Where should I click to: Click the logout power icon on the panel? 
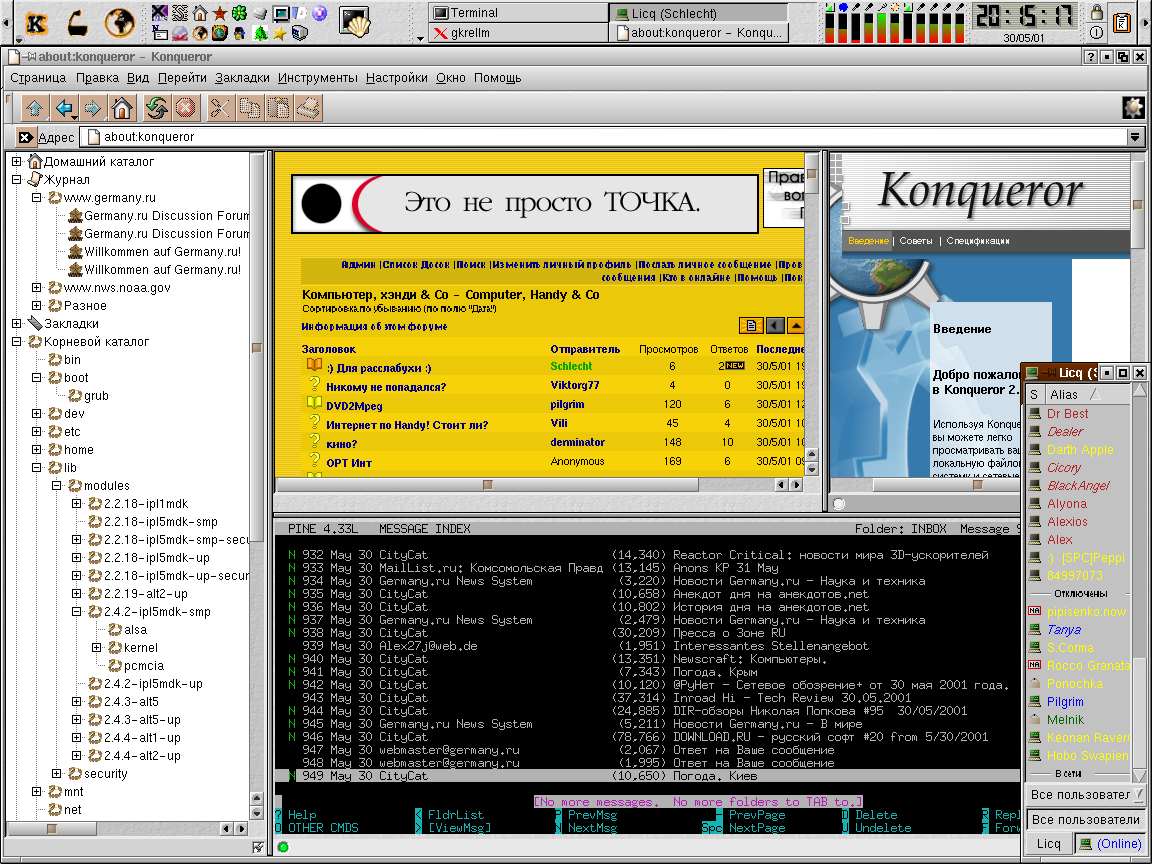click(1096, 32)
